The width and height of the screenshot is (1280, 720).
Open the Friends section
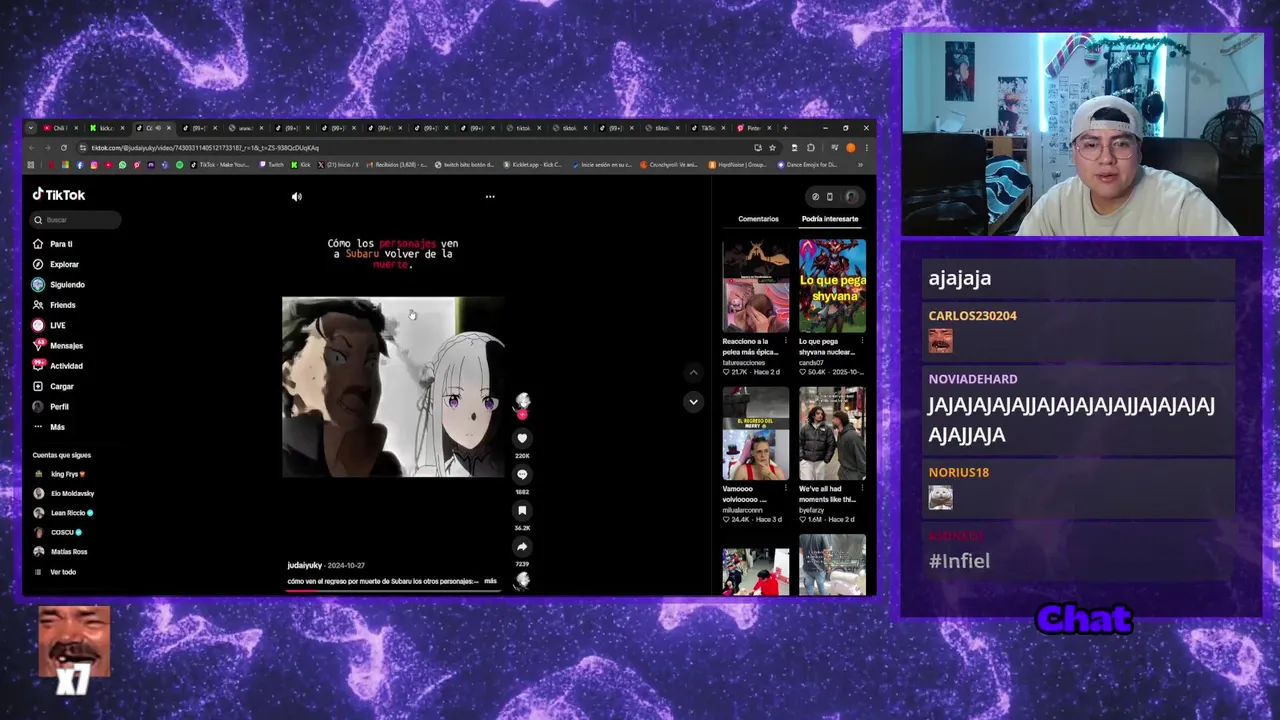(54, 305)
